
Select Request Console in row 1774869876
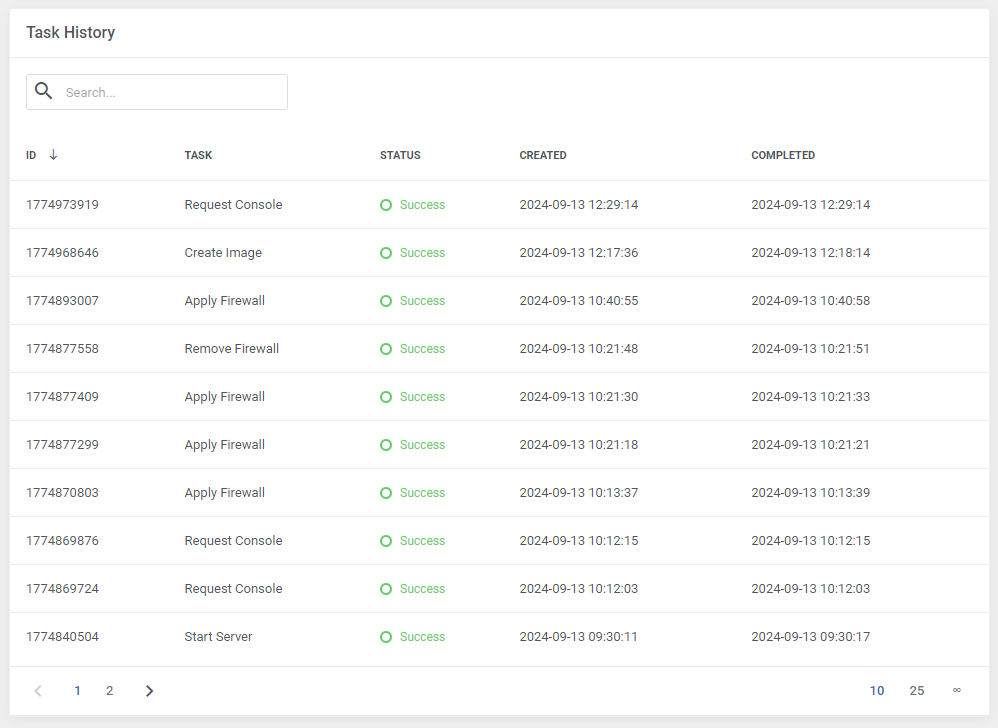pos(233,542)
